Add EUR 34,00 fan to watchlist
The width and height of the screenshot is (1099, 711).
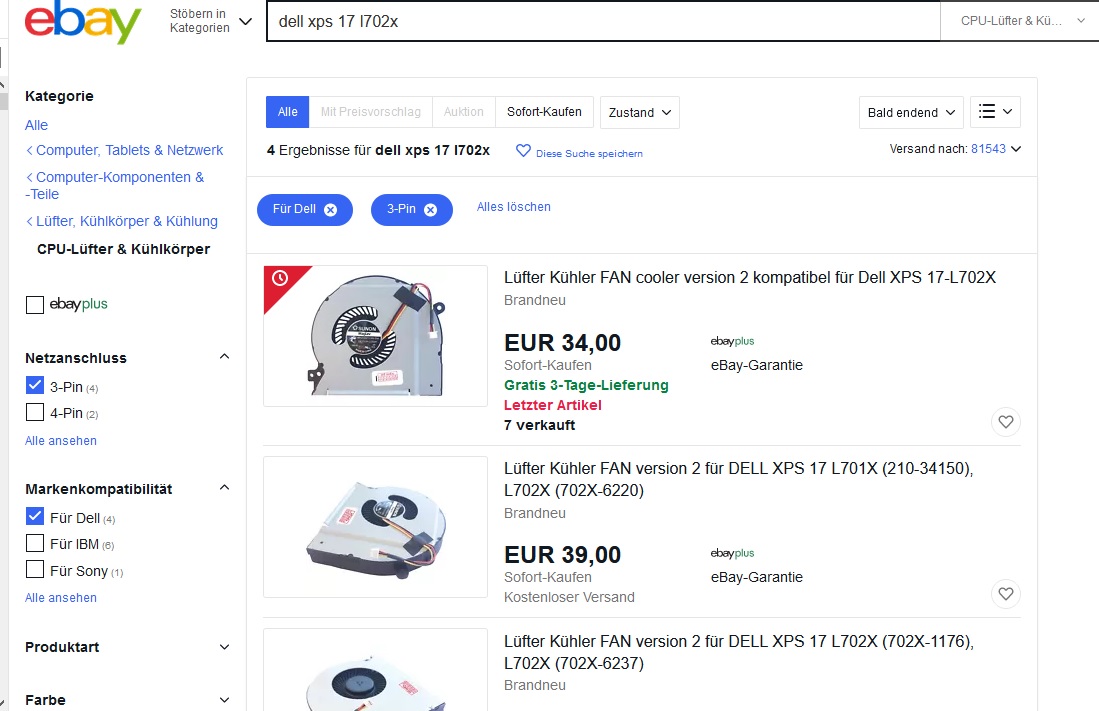tap(1006, 422)
